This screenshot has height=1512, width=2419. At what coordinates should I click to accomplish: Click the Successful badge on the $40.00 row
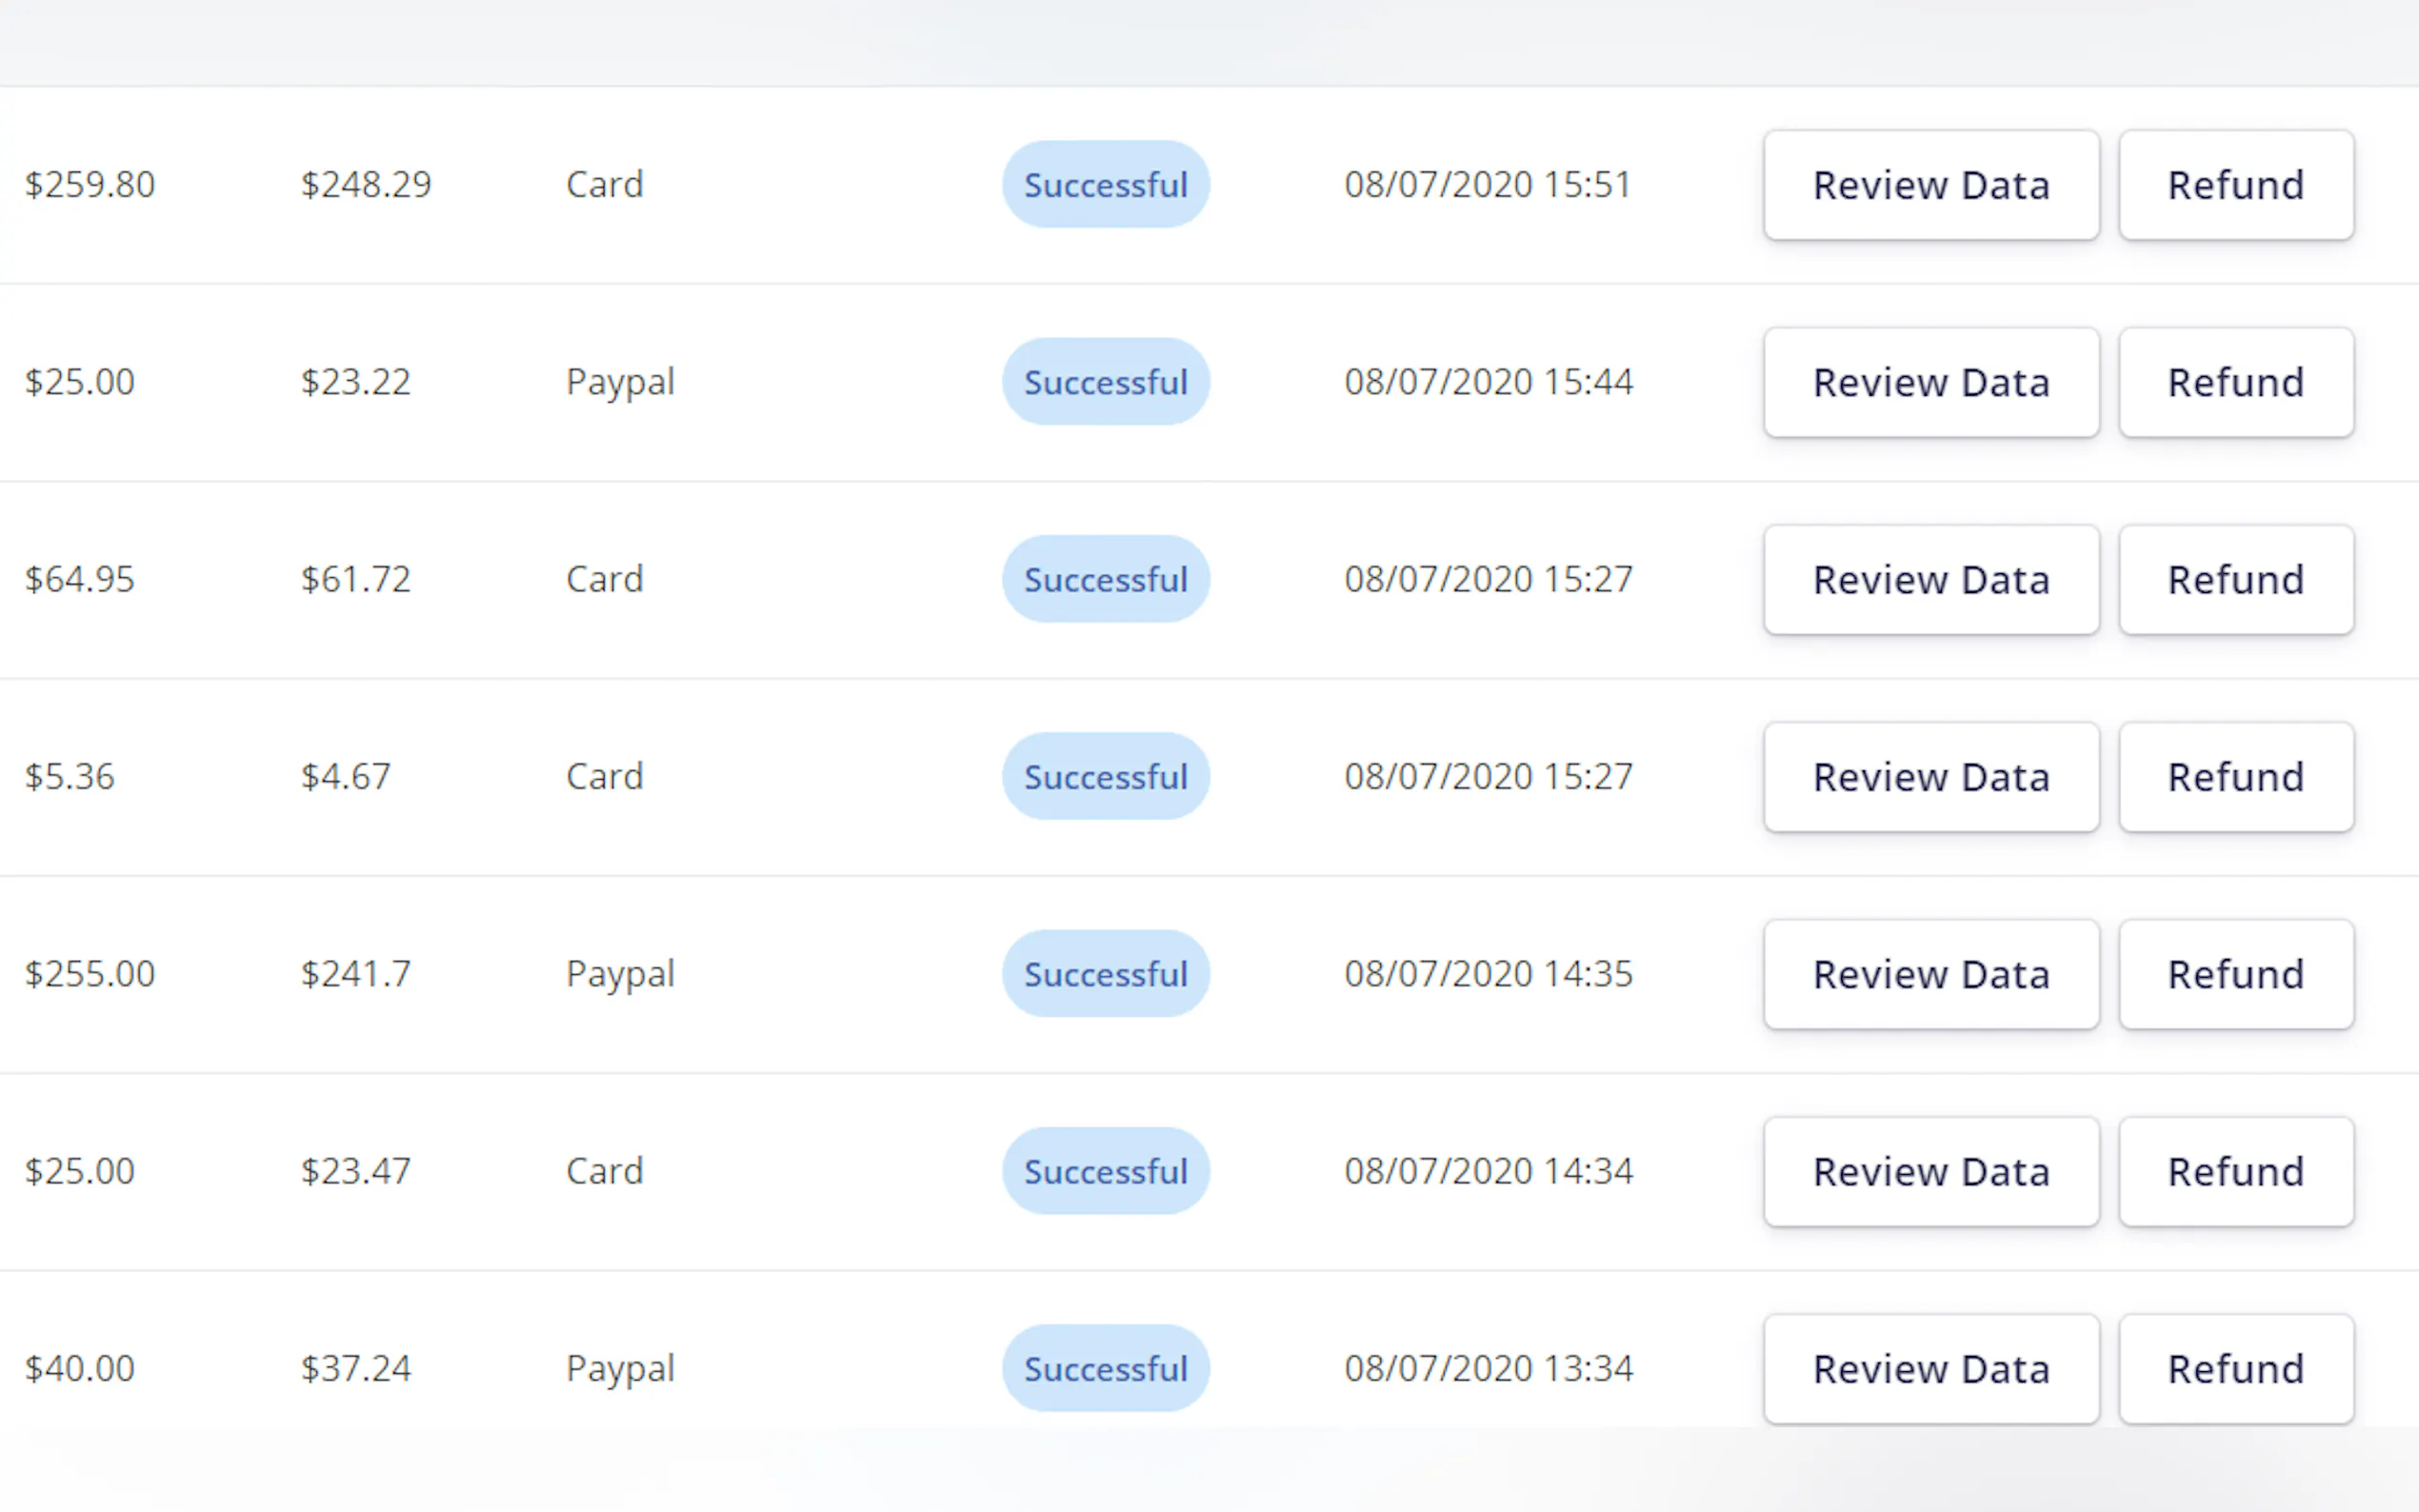tap(1105, 1368)
